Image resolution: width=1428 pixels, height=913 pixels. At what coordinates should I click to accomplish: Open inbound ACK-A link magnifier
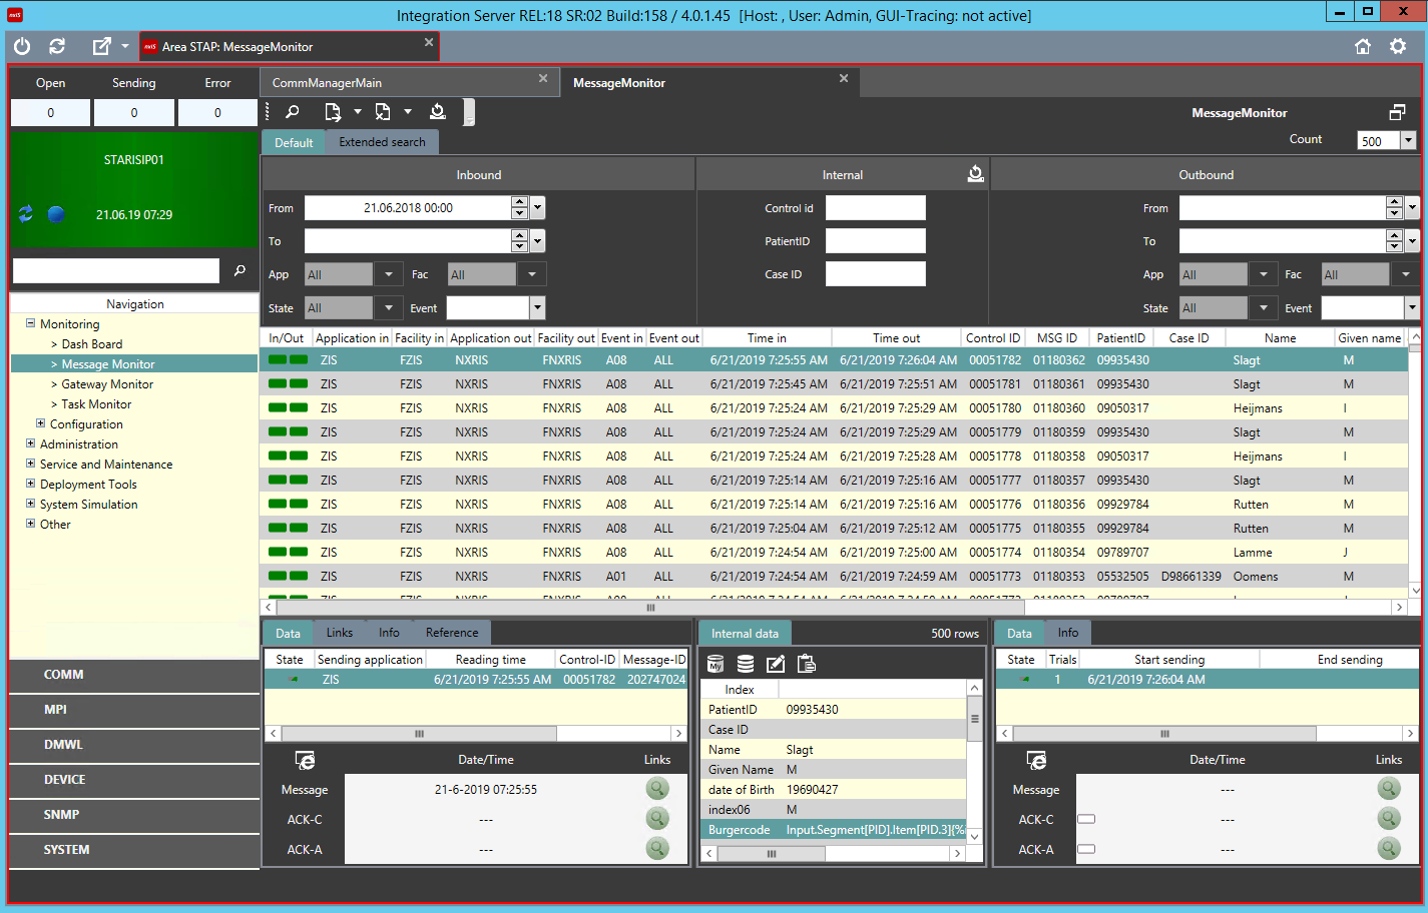coord(657,849)
